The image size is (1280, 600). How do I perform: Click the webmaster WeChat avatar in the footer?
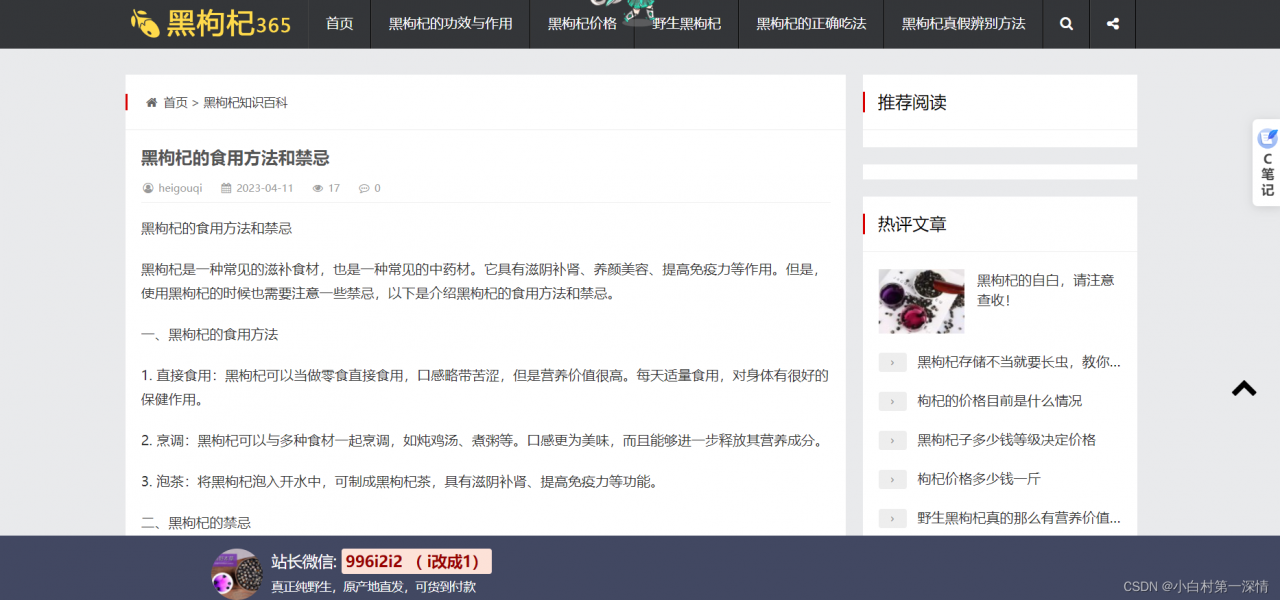tap(237, 573)
